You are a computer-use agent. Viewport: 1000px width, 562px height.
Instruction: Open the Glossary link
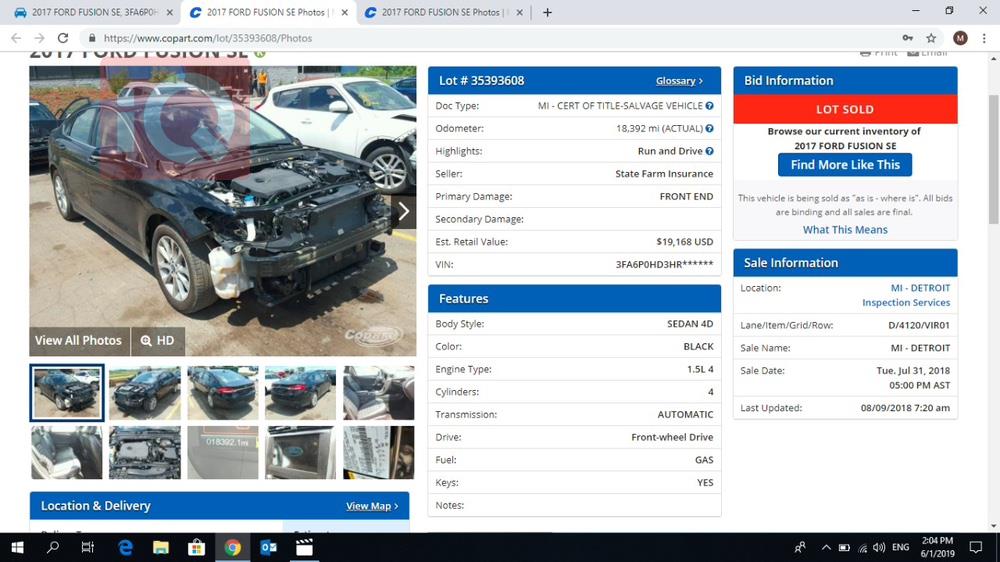pyautogui.click(x=679, y=81)
